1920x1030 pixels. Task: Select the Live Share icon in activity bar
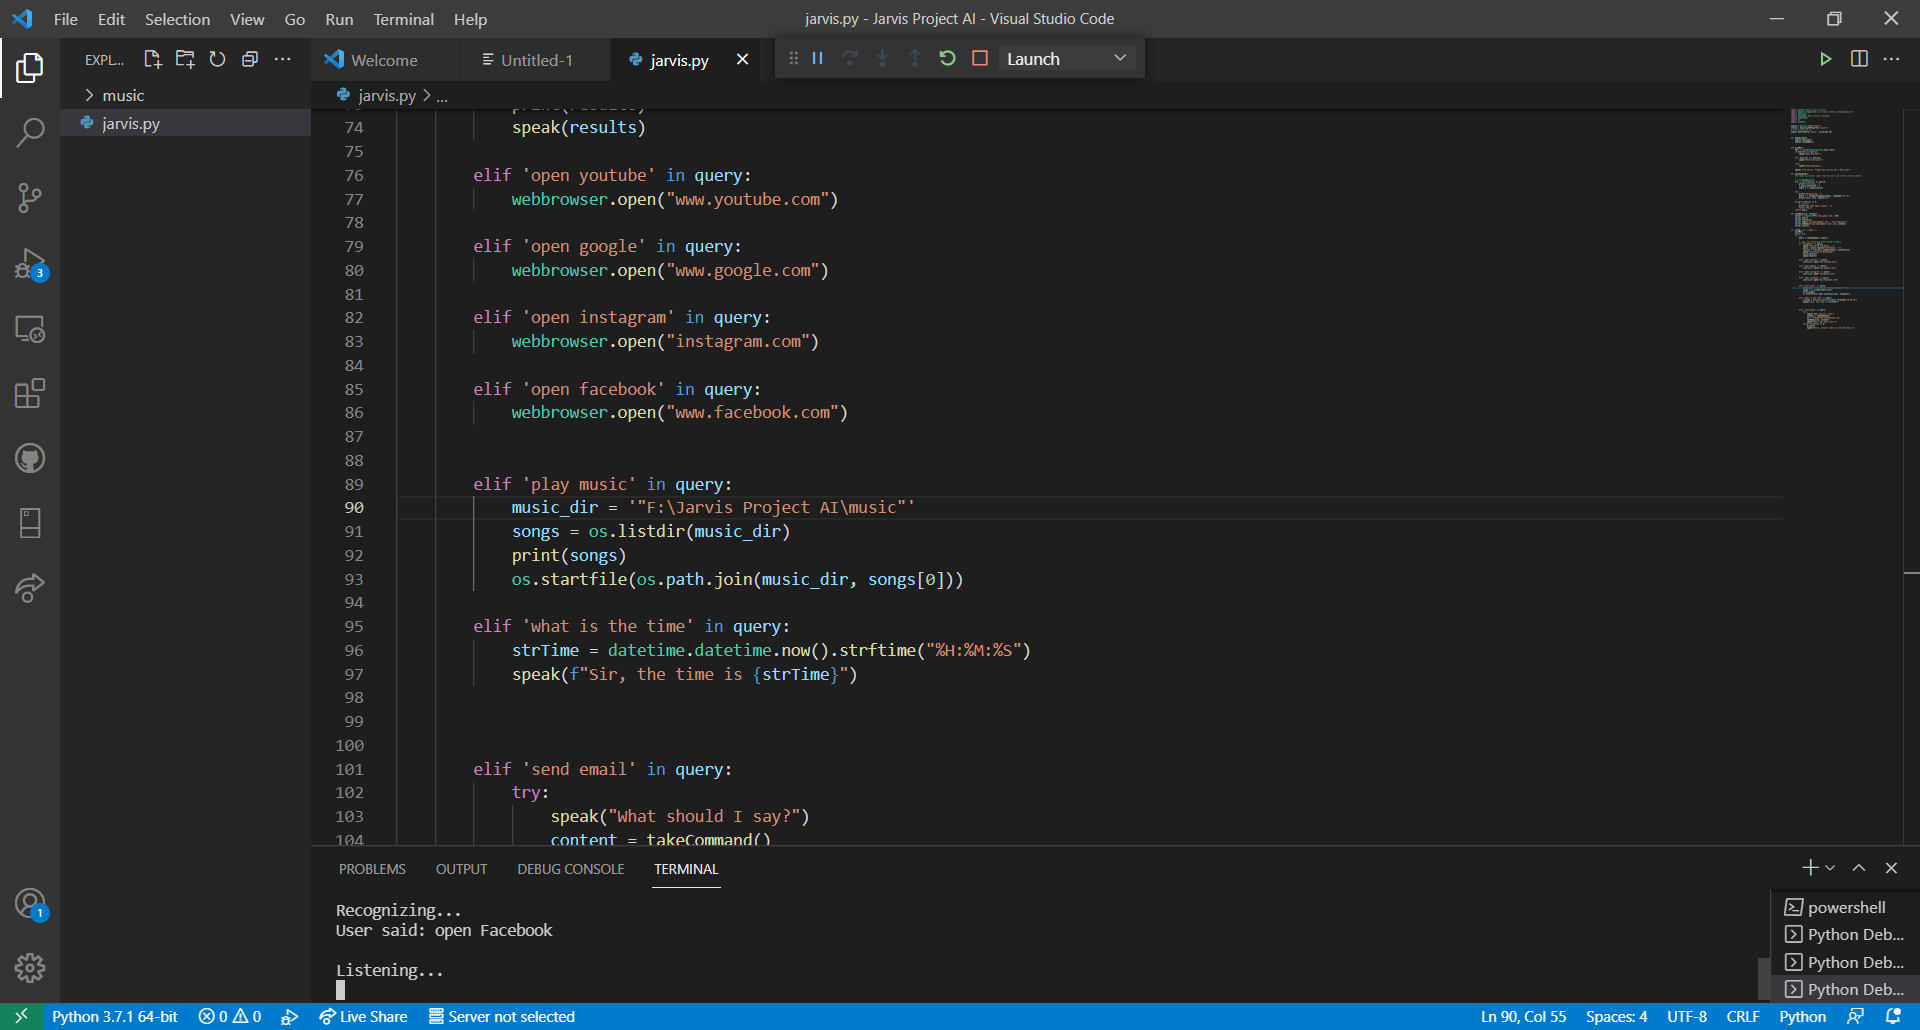(31, 588)
